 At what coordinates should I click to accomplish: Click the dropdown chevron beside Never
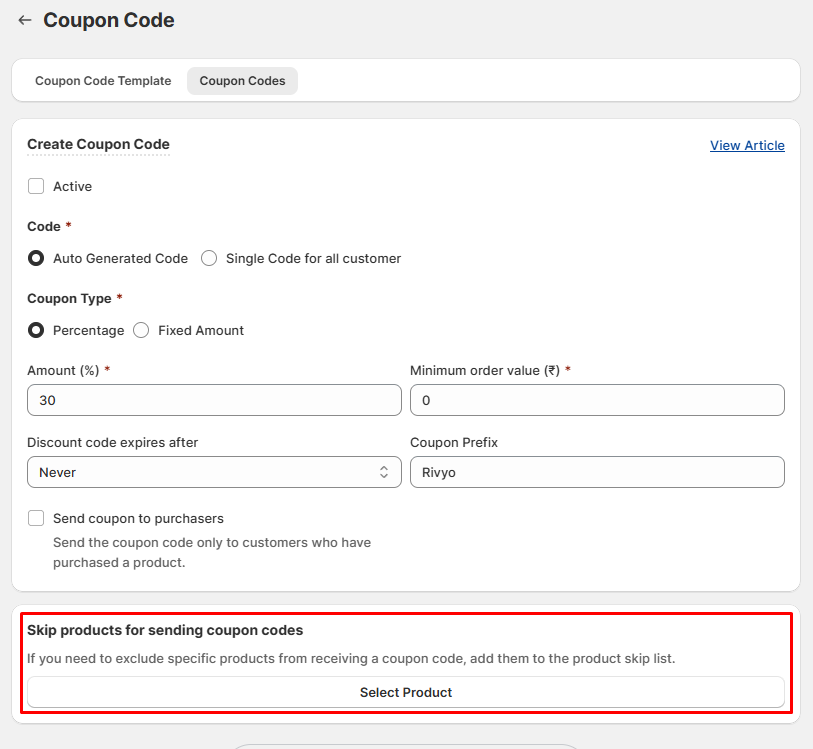384,472
